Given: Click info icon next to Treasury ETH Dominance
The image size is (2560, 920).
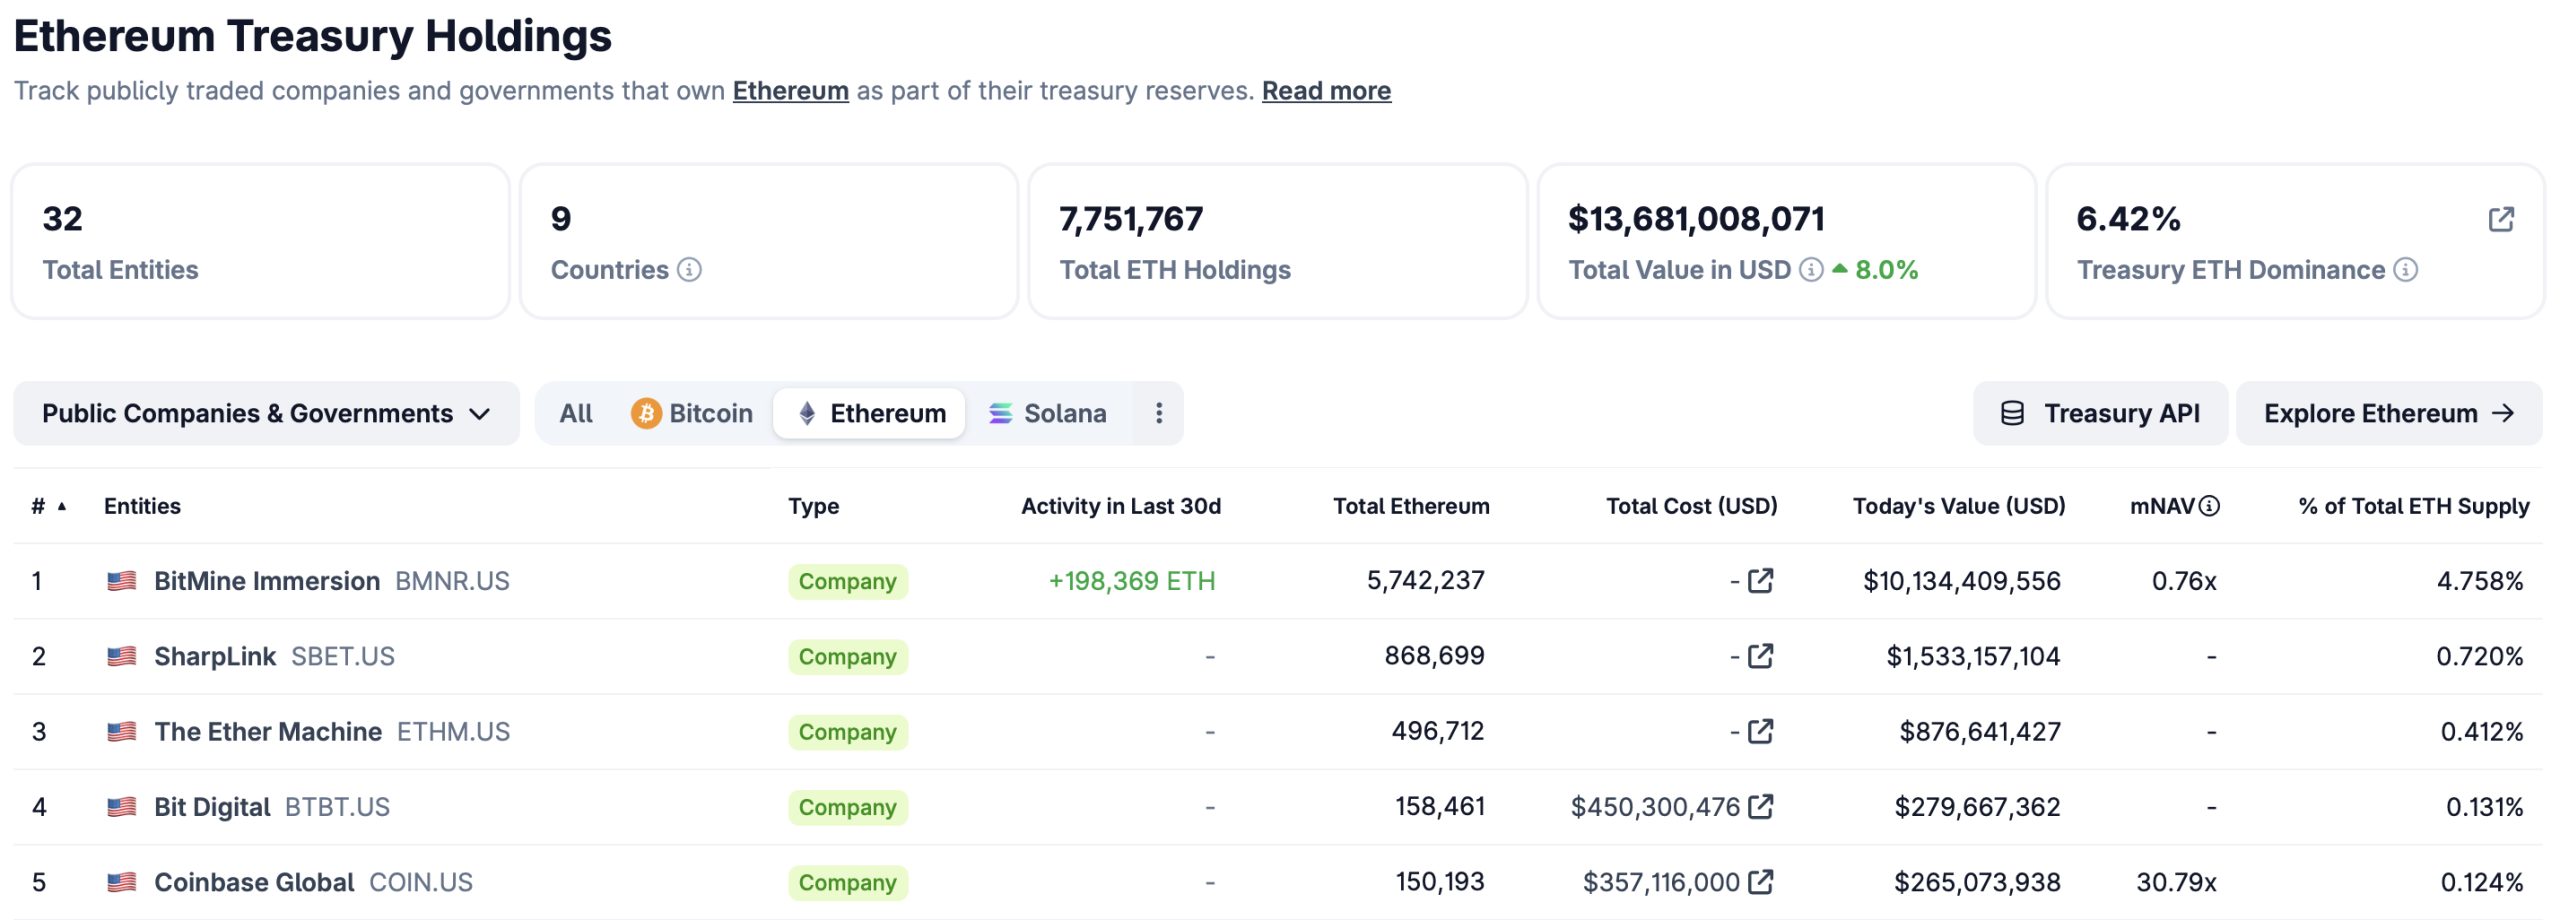Looking at the screenshot, I should point(2406,270).
